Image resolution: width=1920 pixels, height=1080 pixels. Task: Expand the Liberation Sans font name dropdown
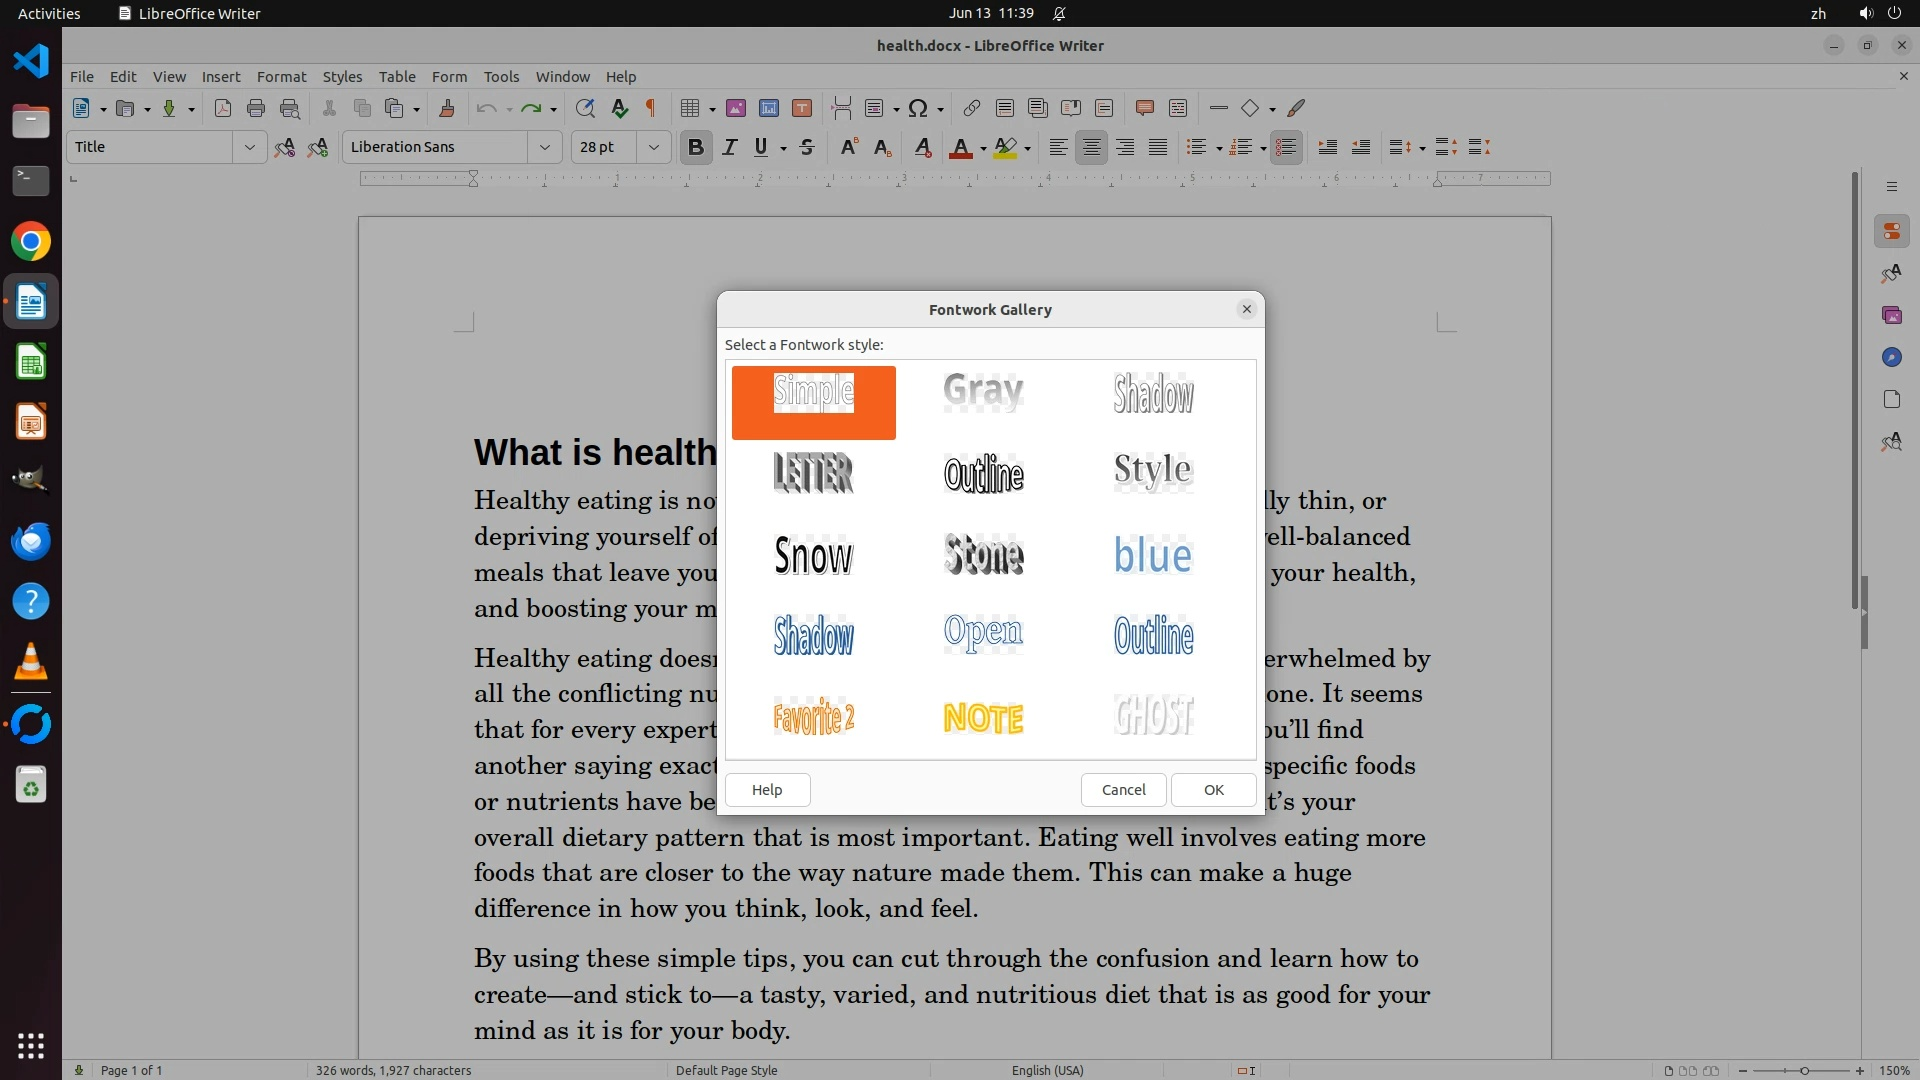545,147
